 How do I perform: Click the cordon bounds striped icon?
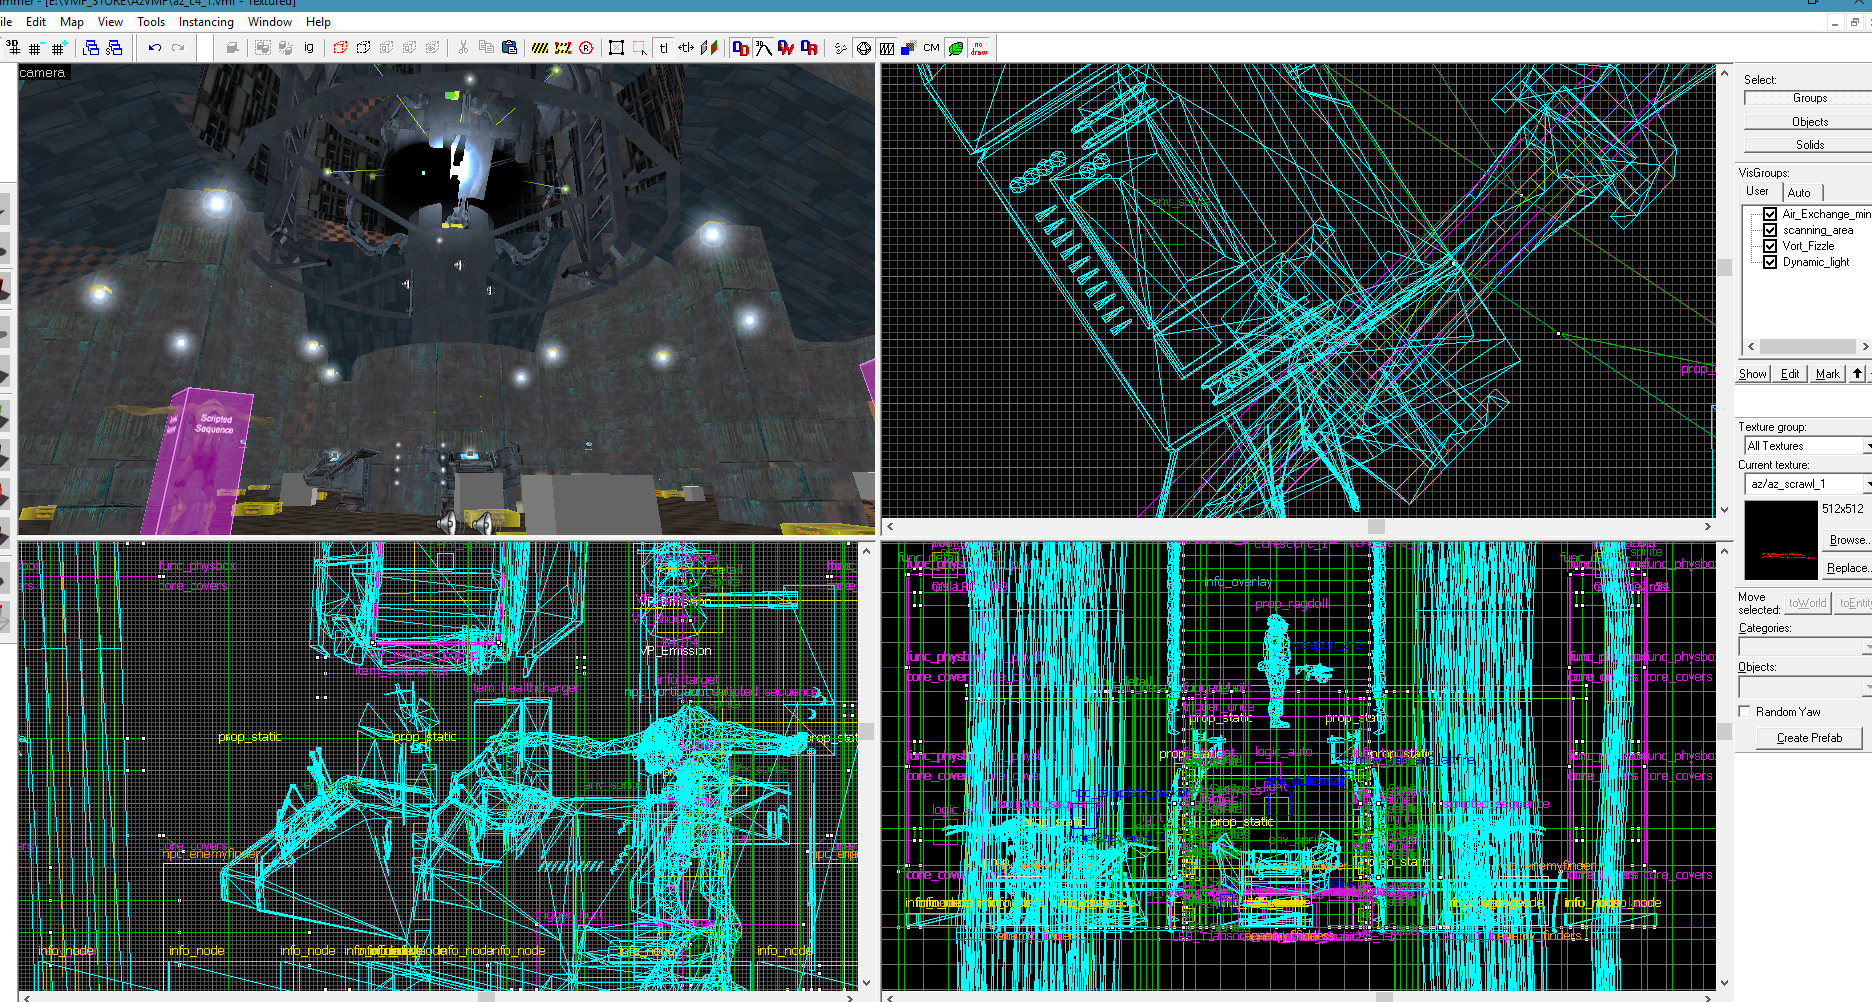click(x=540, y=47)
